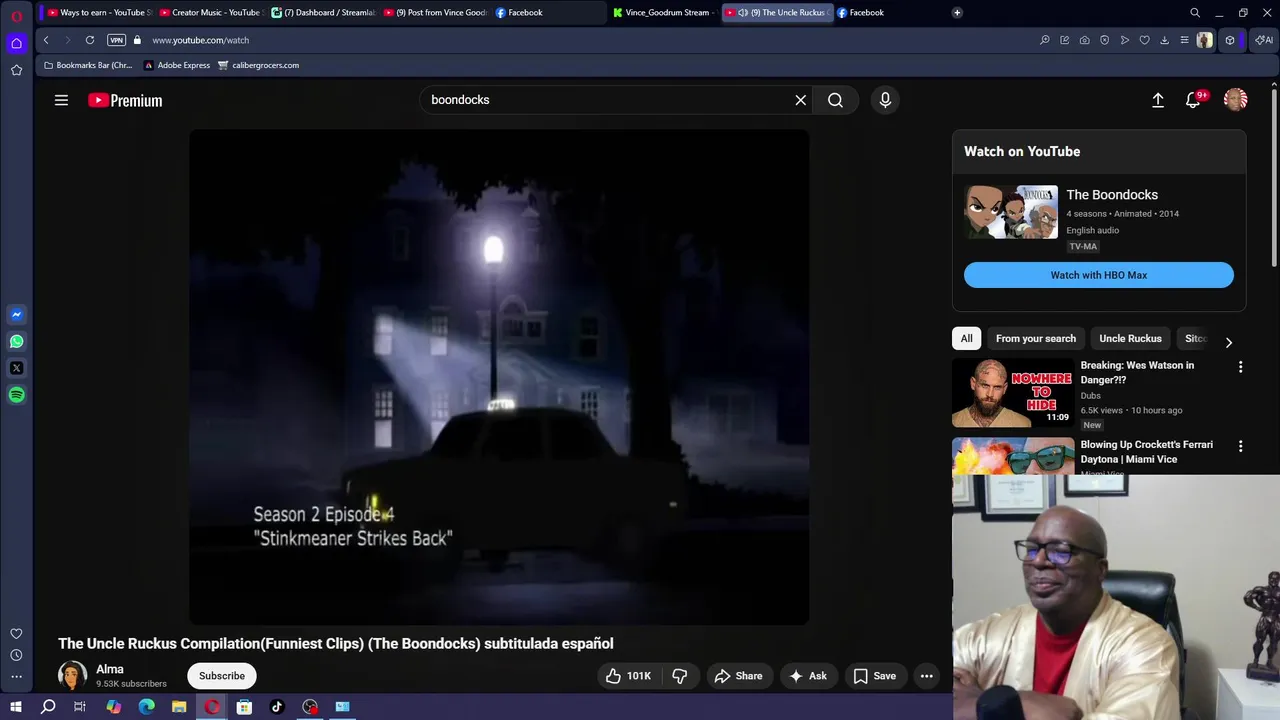
Task: Open Messenger in Opera sidebar
Action: pos(16,314)
